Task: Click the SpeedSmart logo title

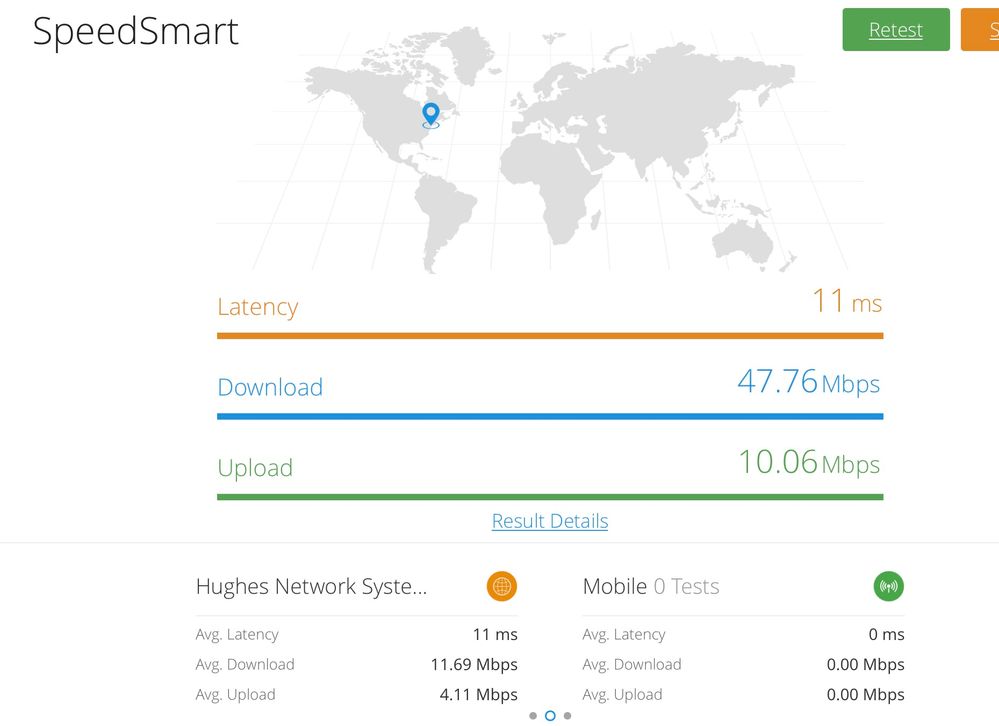Action: [136, 31]
